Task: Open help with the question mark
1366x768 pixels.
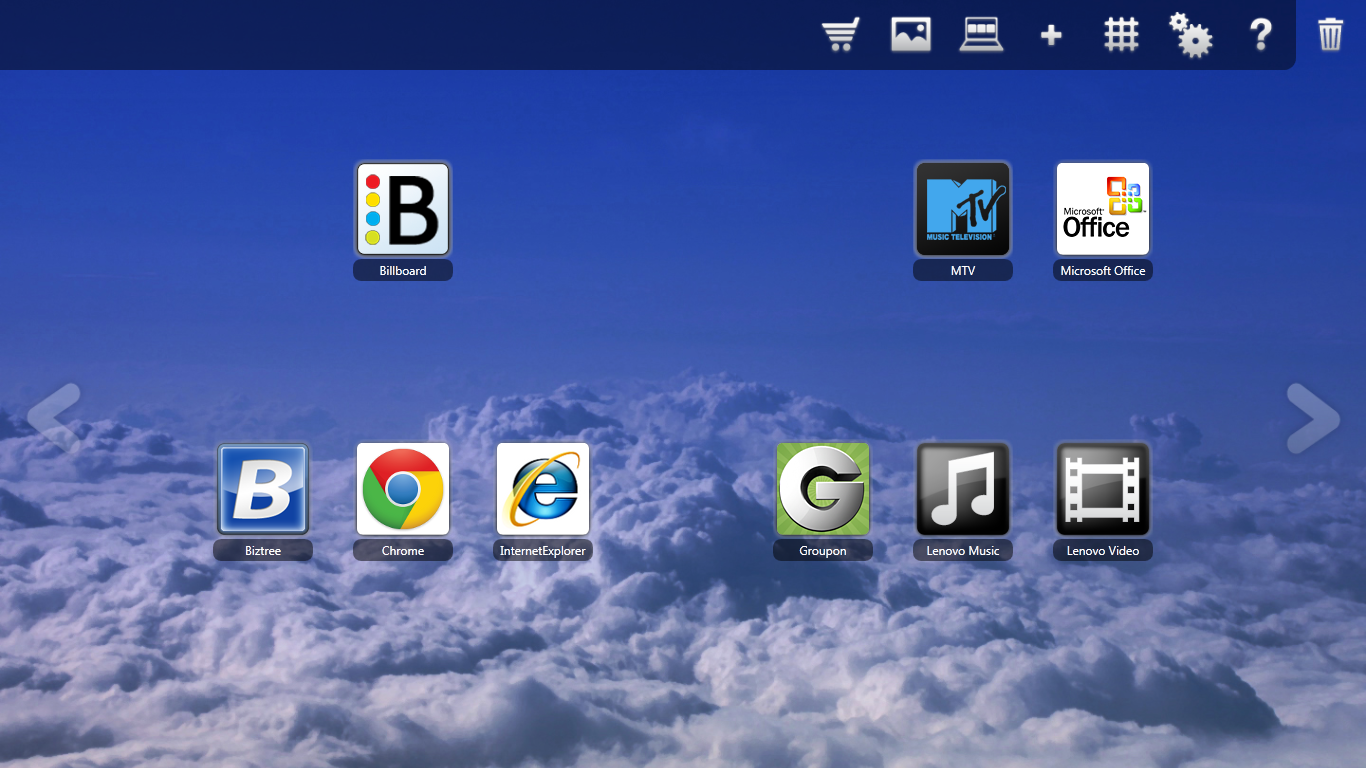Action: pos(1261,35)
